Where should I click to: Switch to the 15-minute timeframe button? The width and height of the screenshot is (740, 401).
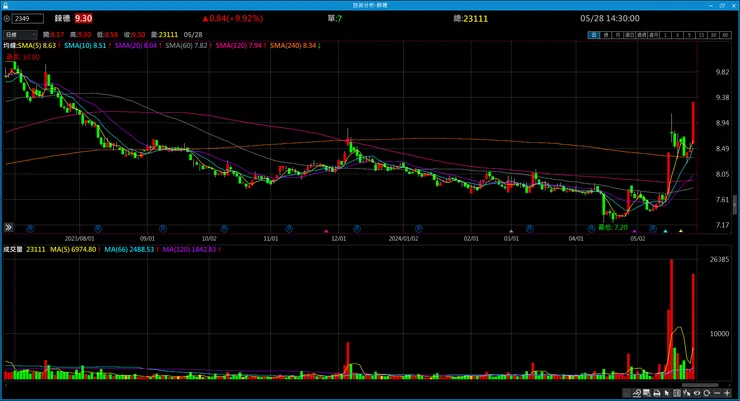point(701,35)
